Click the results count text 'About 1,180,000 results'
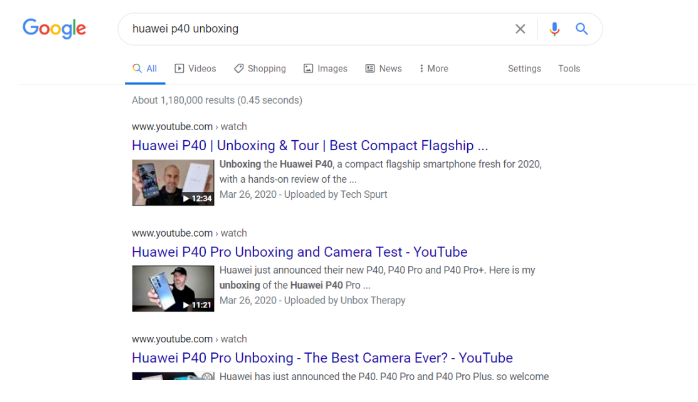The image size is (698, 402). tap(217, 100)
